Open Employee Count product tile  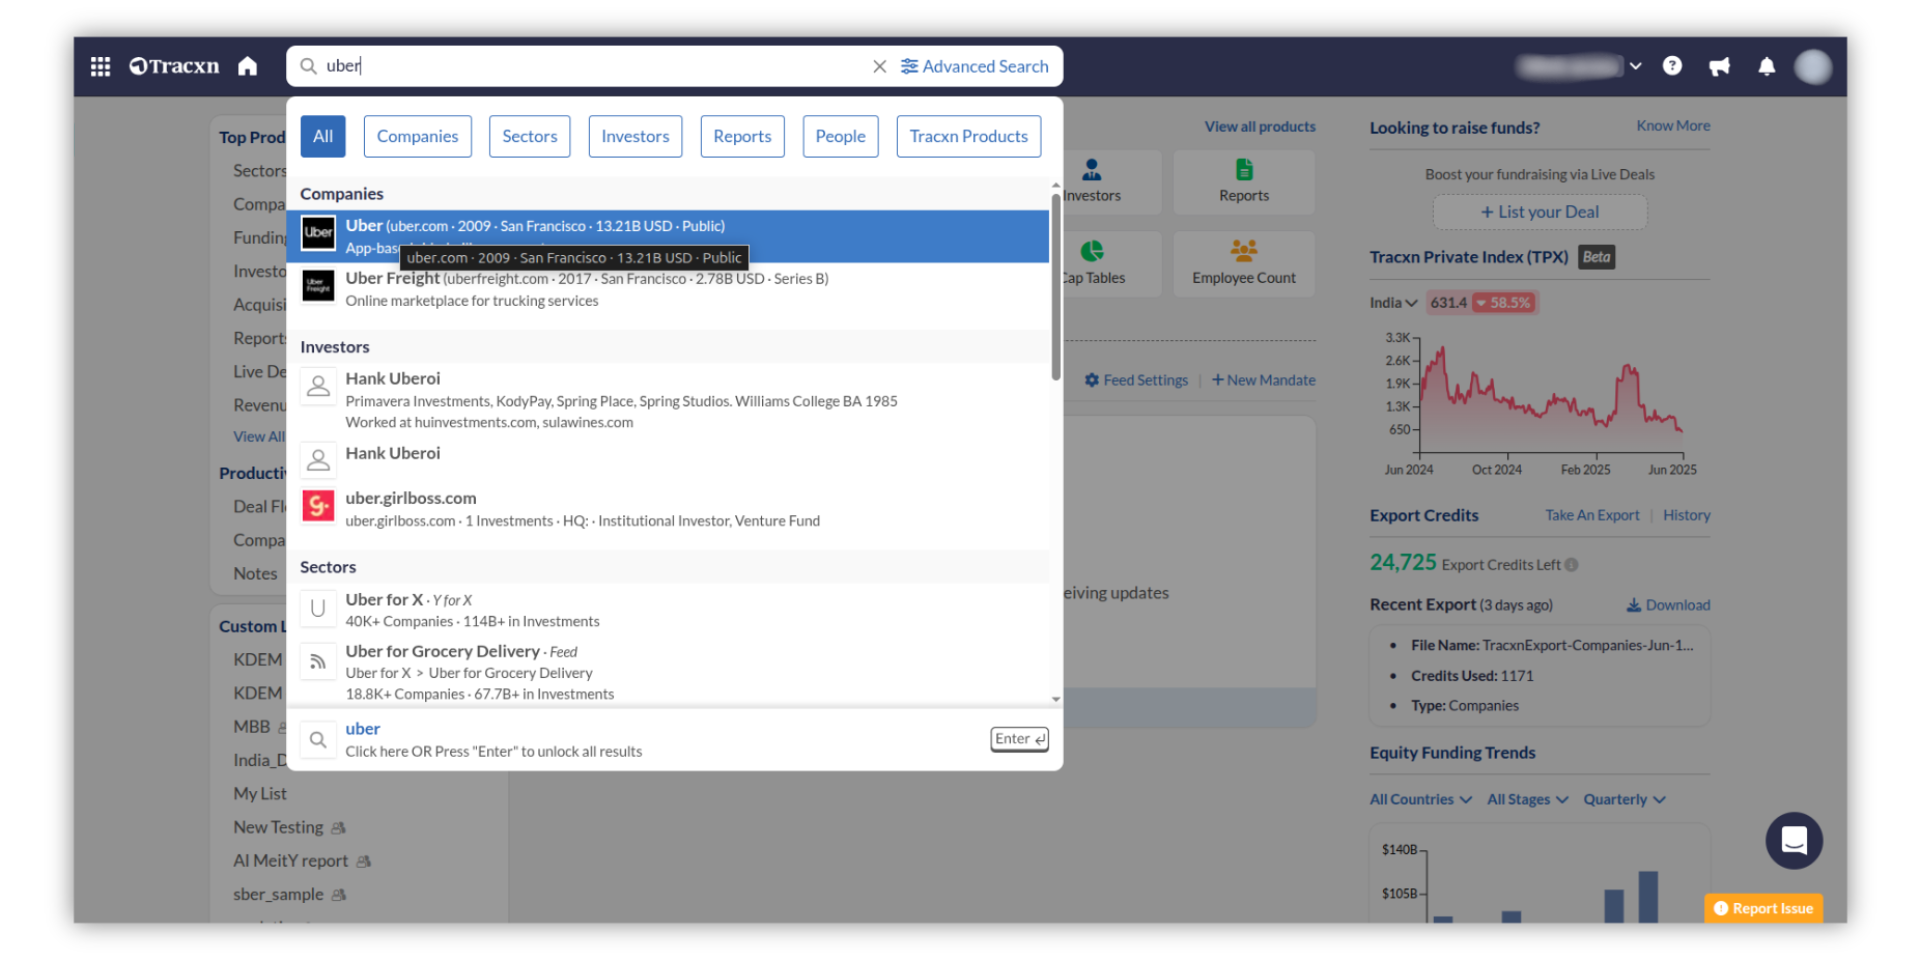pyautogui.click(x=1243, y=262)
